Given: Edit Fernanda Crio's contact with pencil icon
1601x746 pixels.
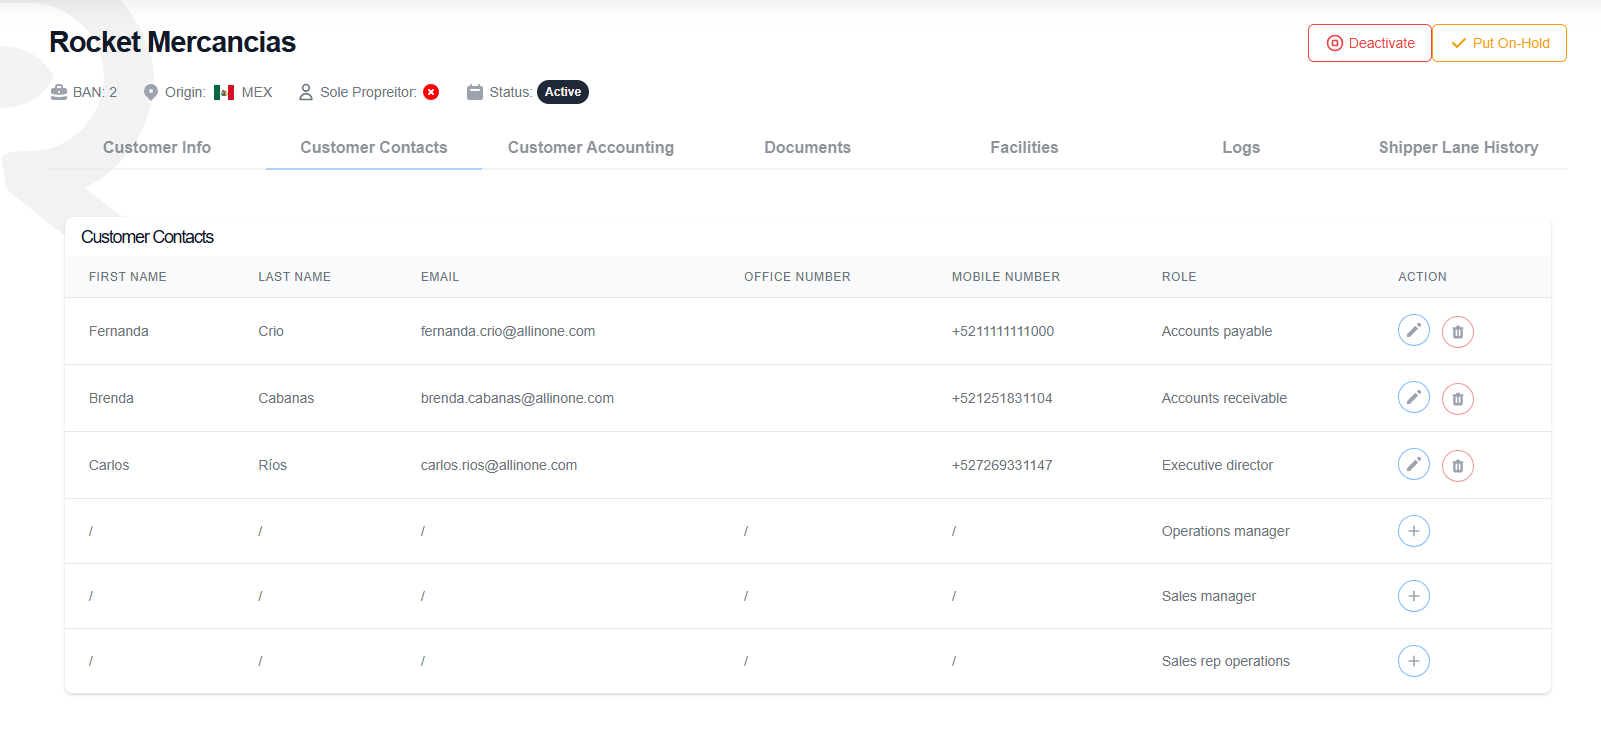Looking at the screenshot, I should click(x=1413, y=330).
